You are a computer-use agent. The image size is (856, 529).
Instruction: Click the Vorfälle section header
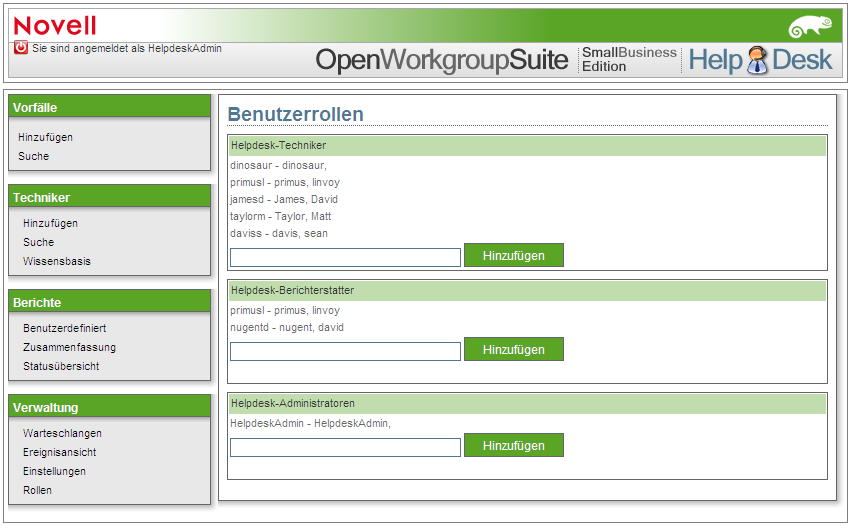click(x=109, y=106)
